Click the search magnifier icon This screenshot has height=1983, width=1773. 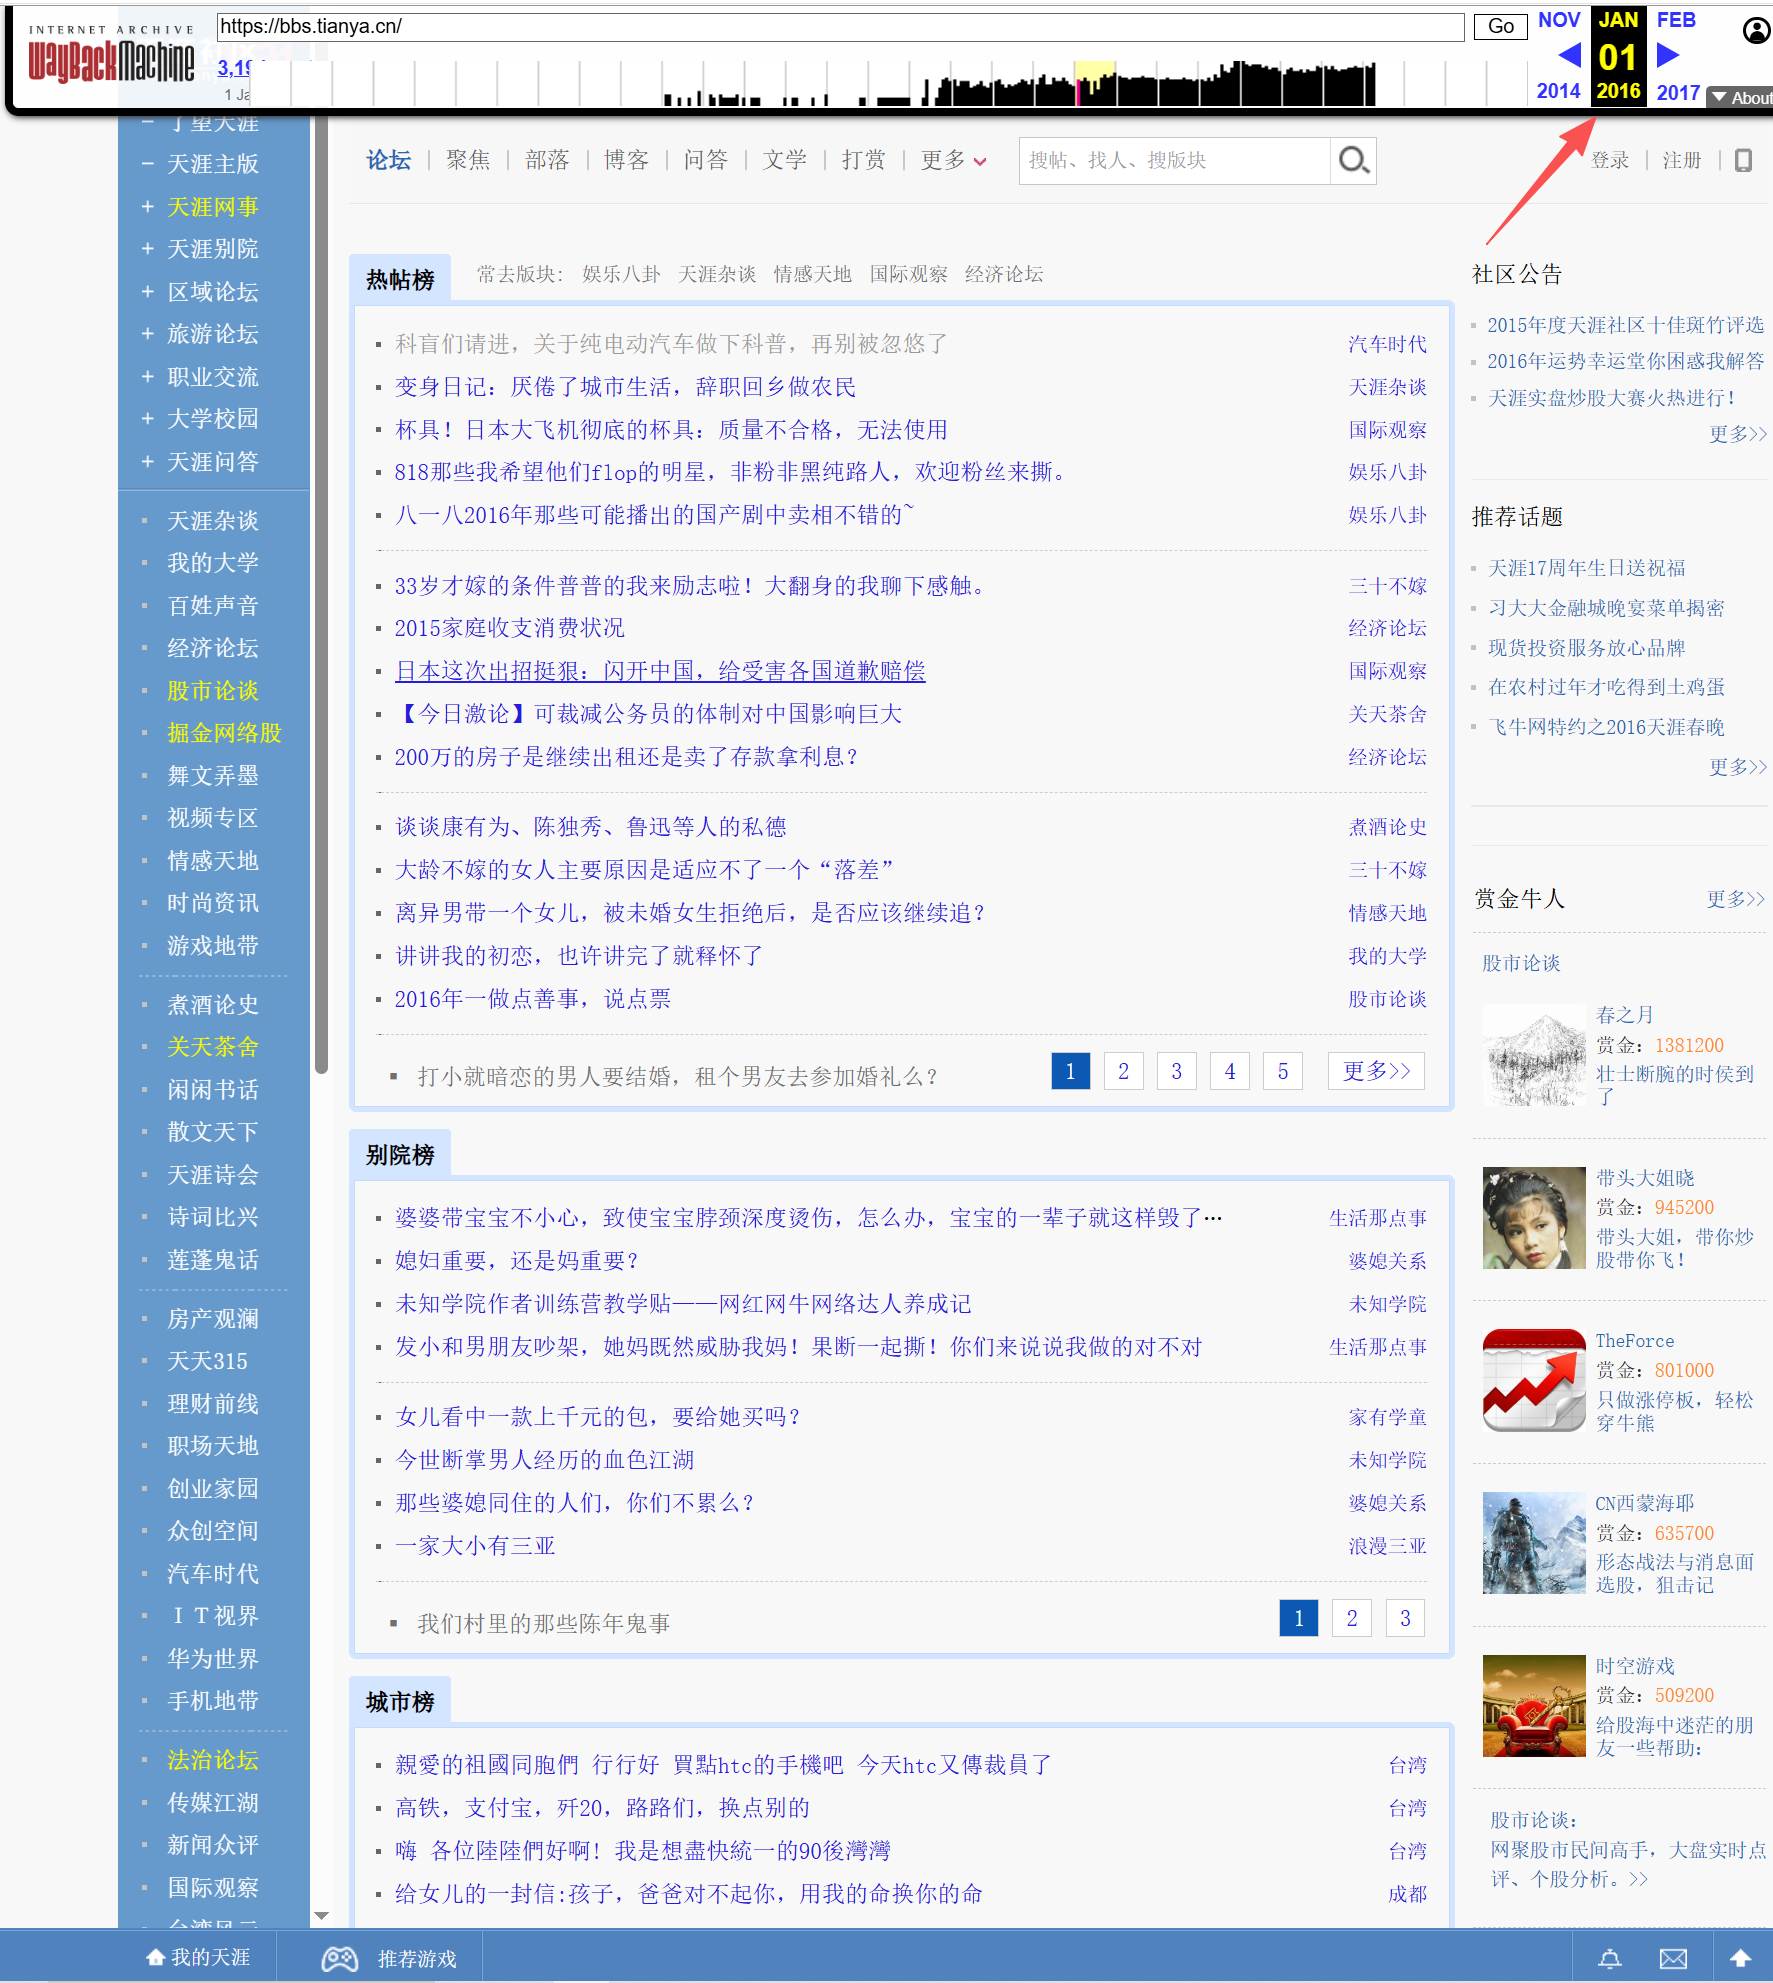(1353, 160)
